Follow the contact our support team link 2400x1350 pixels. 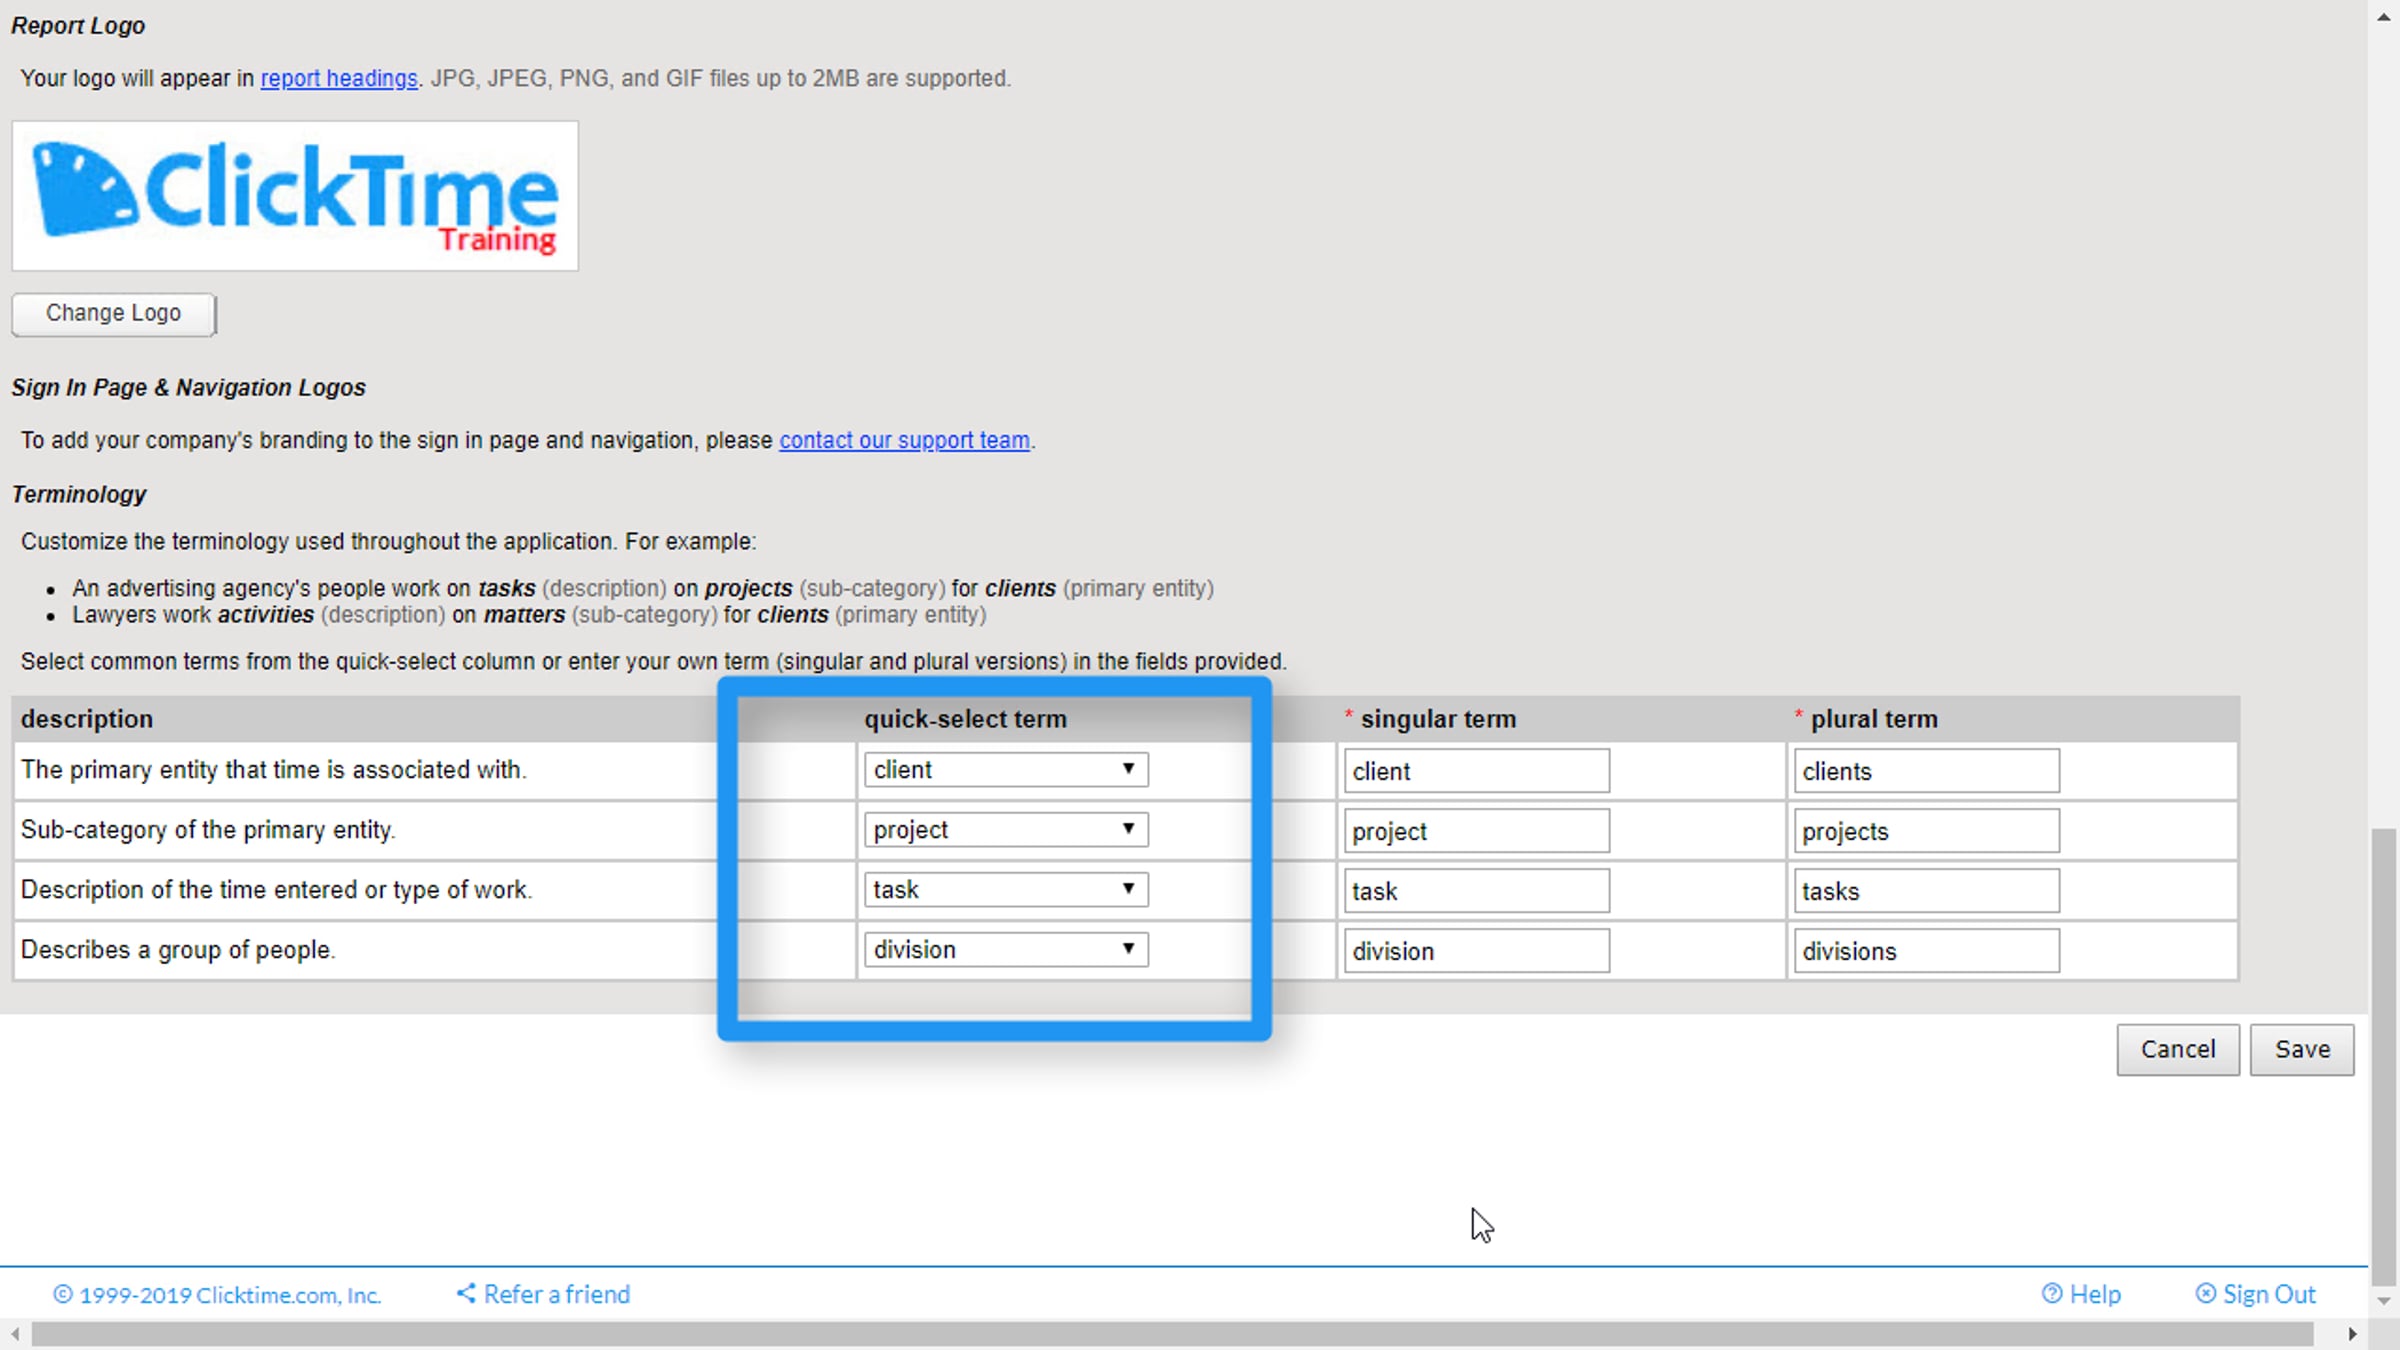904,440
